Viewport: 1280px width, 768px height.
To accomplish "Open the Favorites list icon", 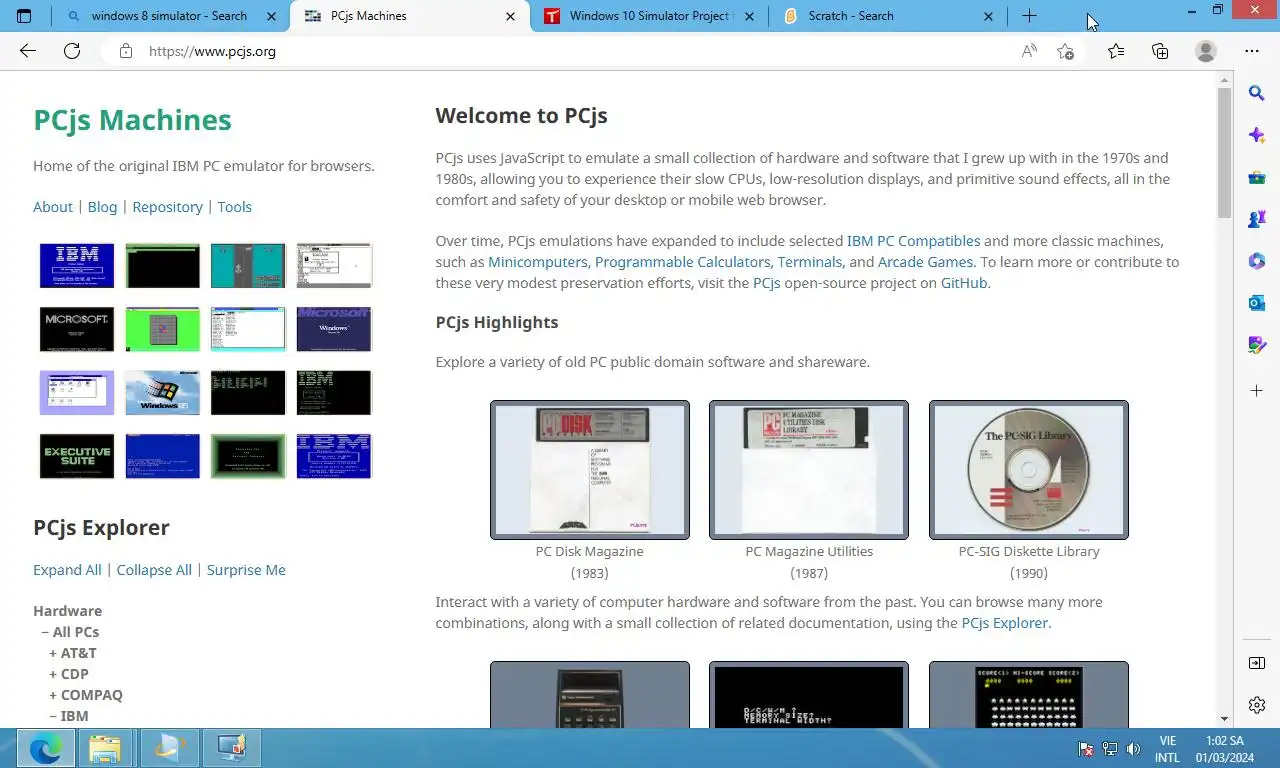I will point(1116,51).
